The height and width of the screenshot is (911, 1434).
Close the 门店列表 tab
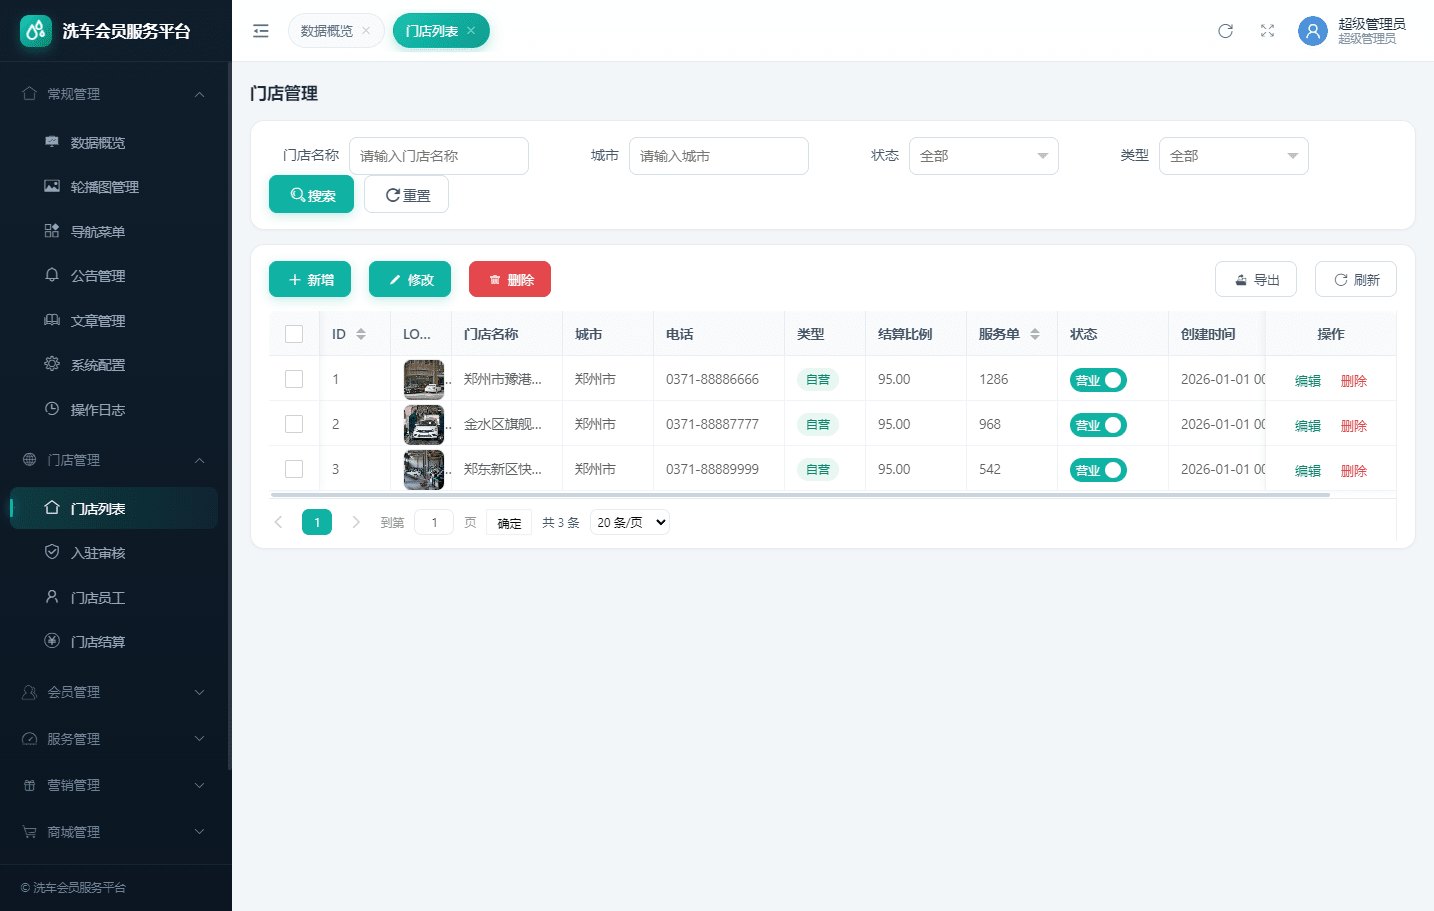(471, 31)
